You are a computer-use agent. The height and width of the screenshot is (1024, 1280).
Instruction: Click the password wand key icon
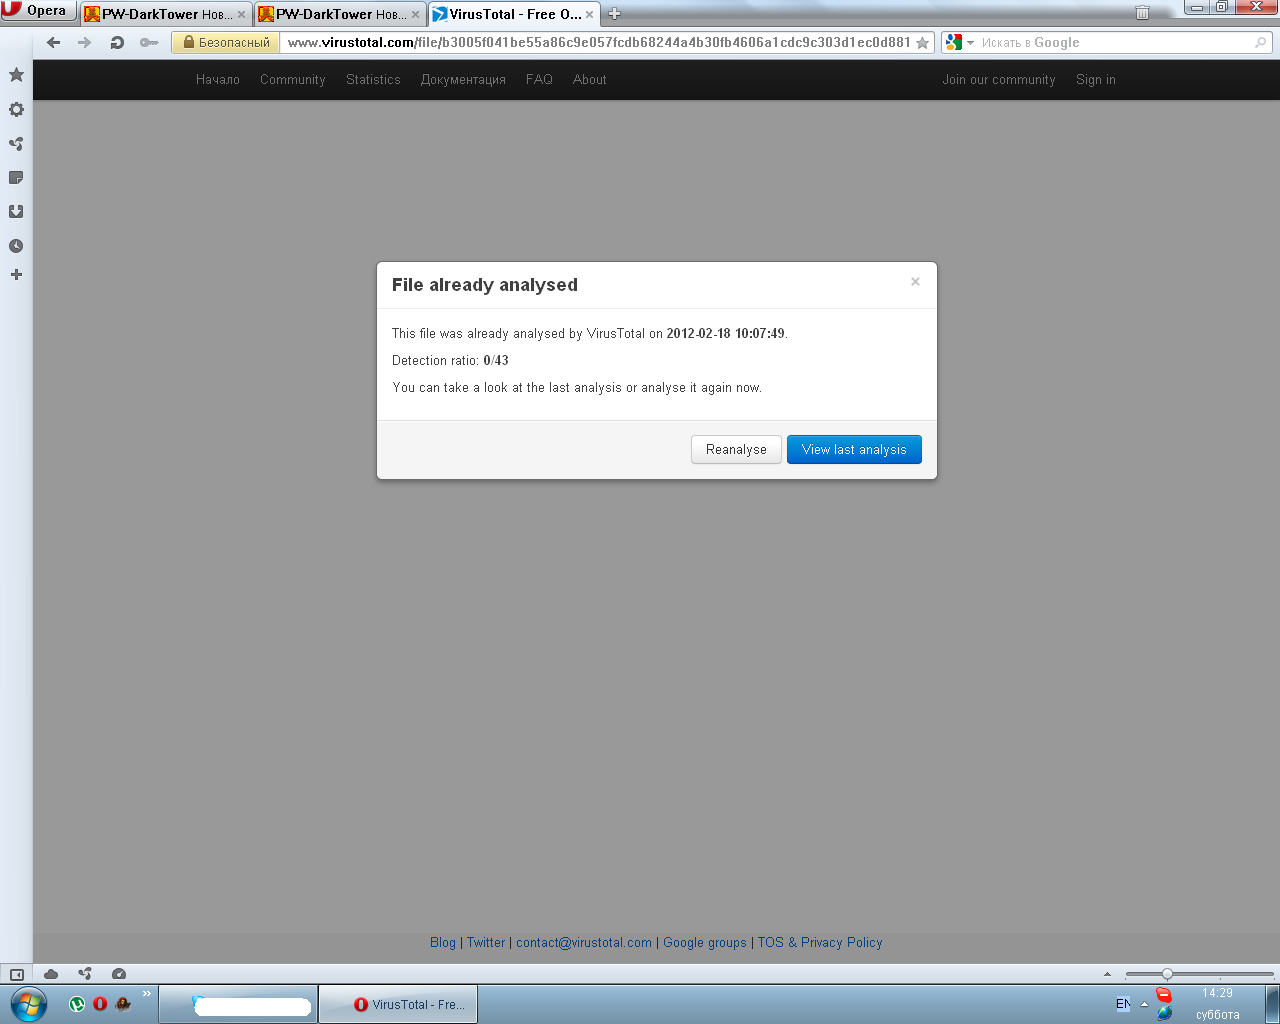pos(149,42)
